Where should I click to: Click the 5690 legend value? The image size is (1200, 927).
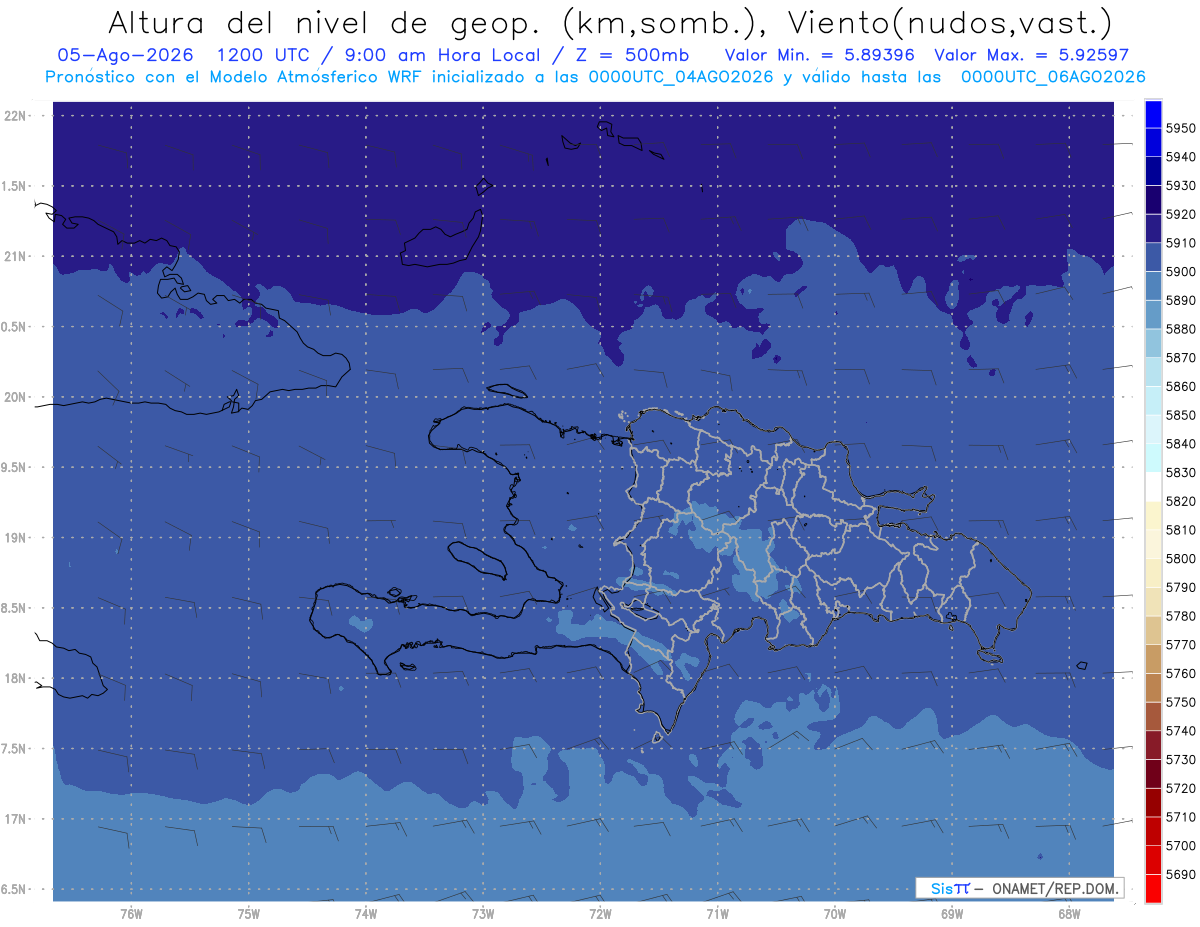(1180, 874)
